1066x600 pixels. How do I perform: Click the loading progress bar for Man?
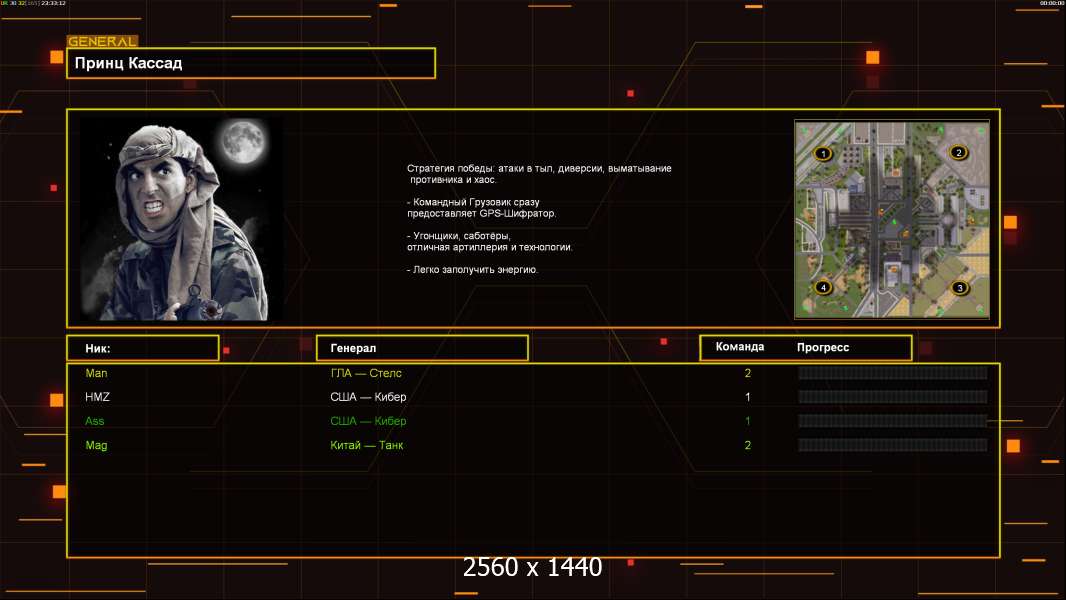(x=892, y=373)
